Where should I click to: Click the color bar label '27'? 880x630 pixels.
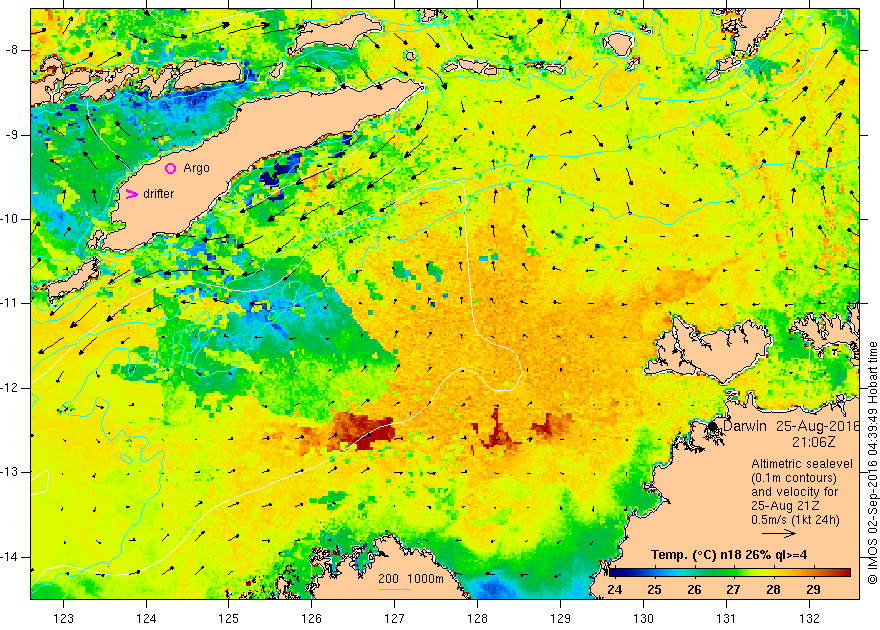pos(734,590)
